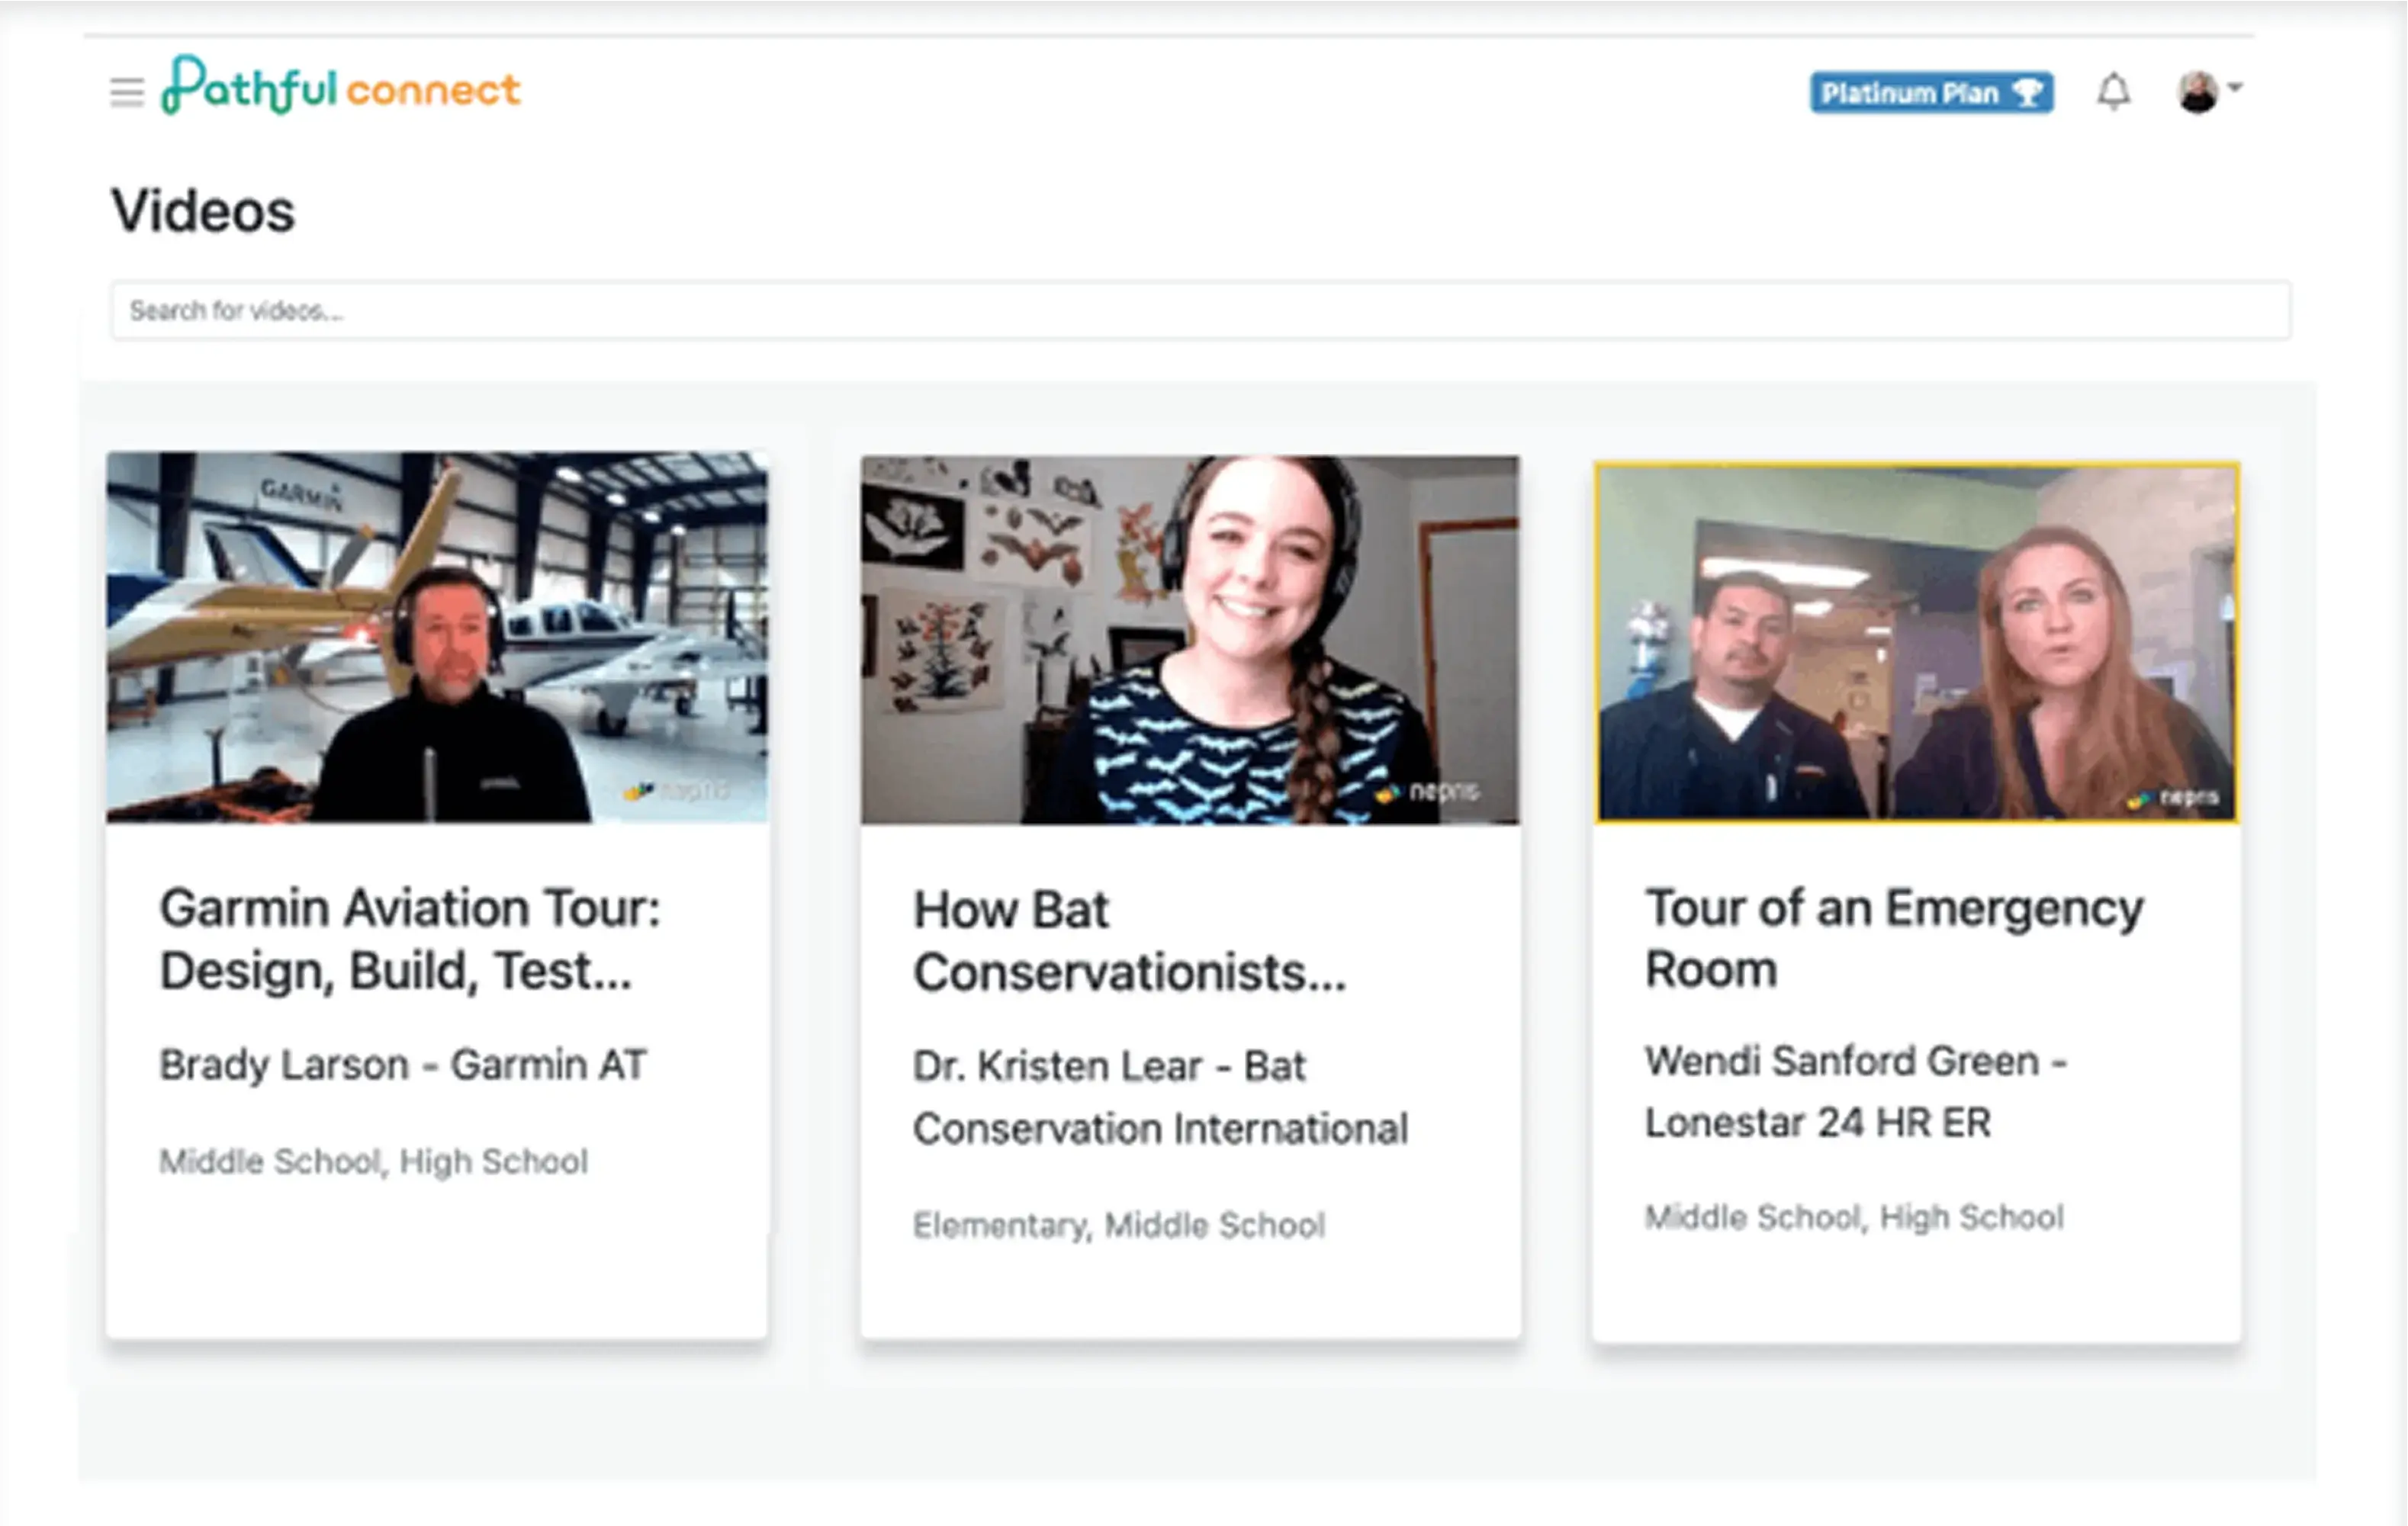
Task: Click the Videos page heading
Action: pos(203,211)
